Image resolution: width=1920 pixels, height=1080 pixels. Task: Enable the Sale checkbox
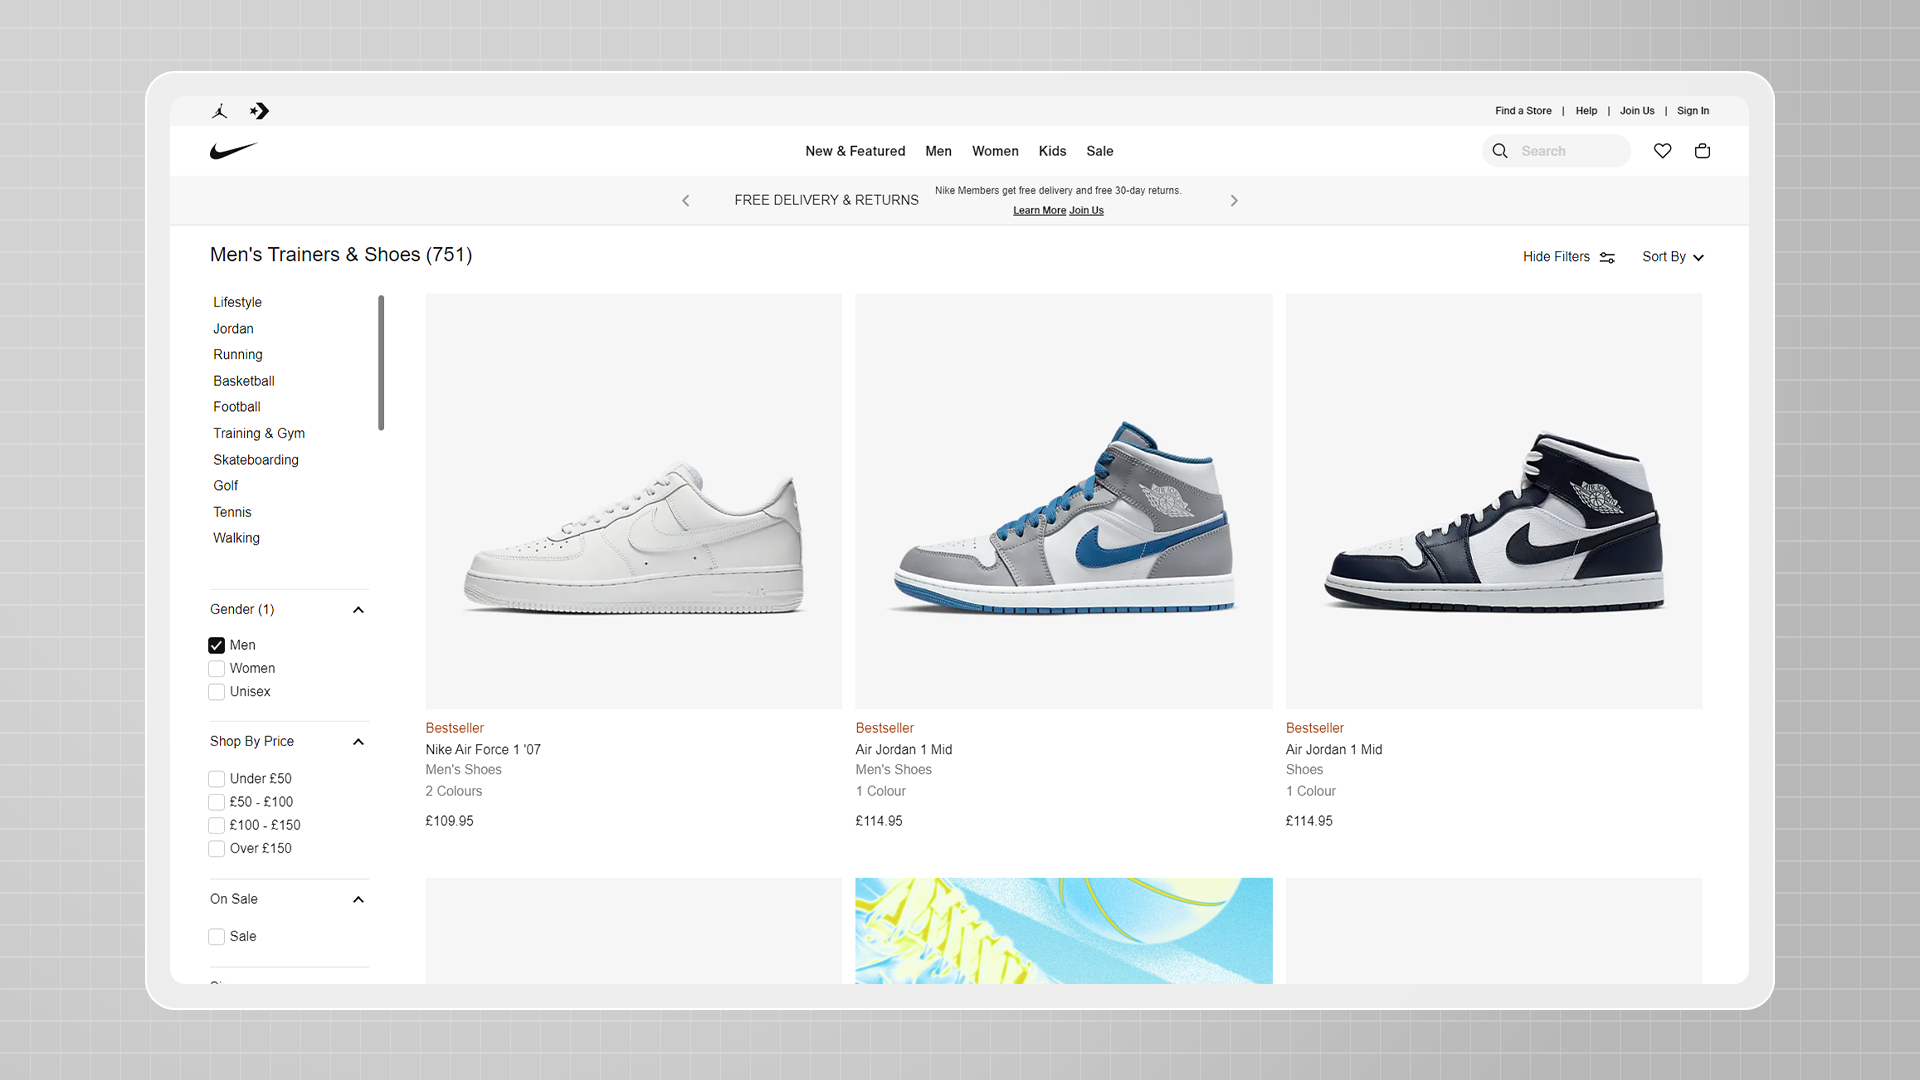pos(217,937)
